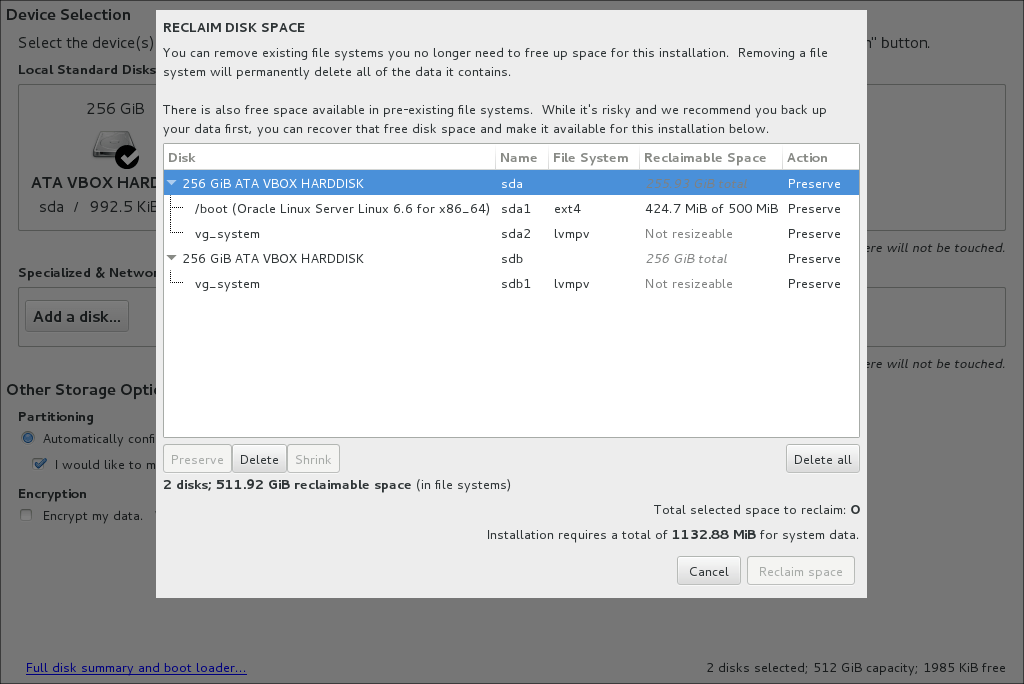Collapse the first 256 GiB disk entry

click(x=171, y=183)
